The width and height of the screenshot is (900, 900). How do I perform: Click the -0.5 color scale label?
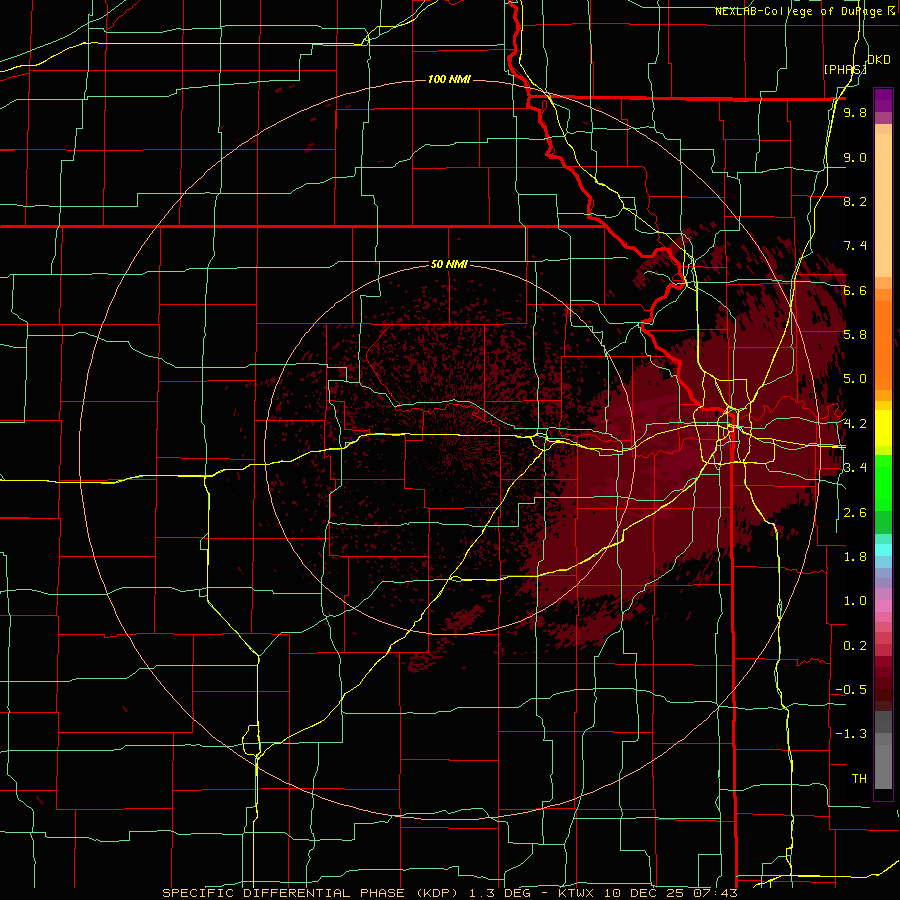(851, 690)
